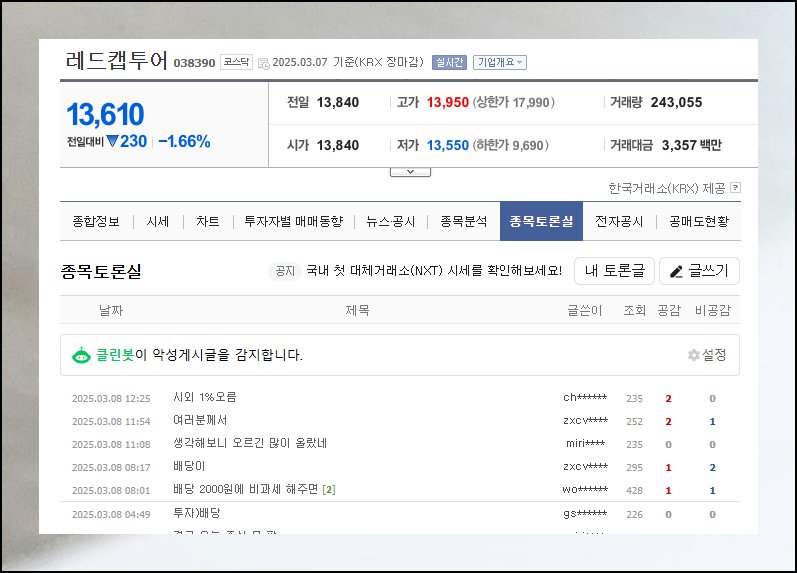Open post 생각해보니 오르긴 많이 올랐네

(250, 443)
